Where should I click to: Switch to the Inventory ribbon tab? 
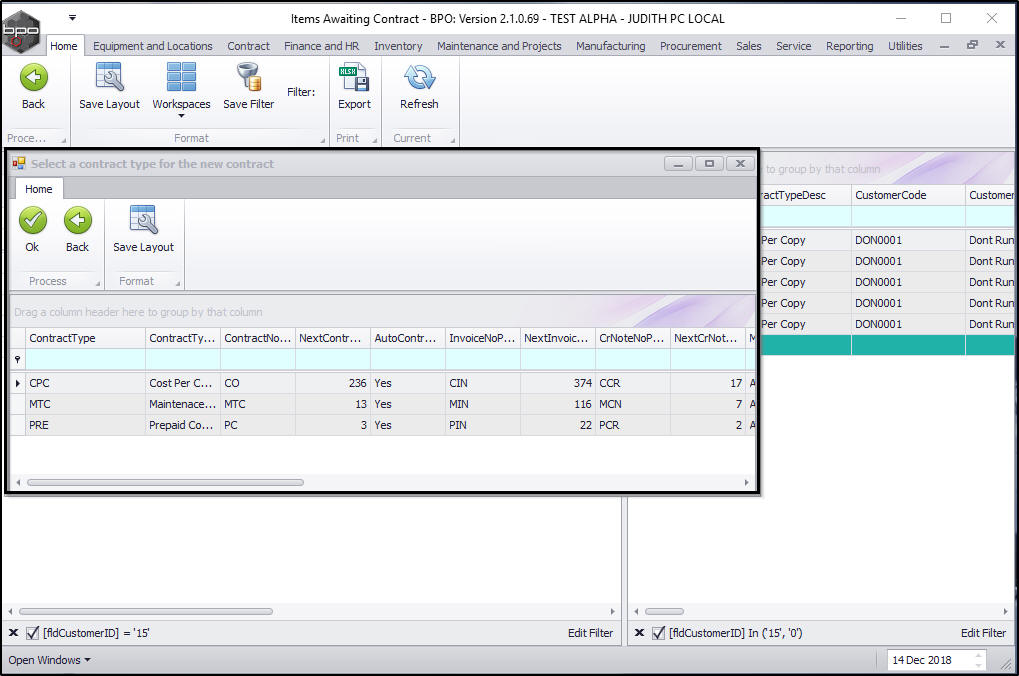click(x=398, y=46)
